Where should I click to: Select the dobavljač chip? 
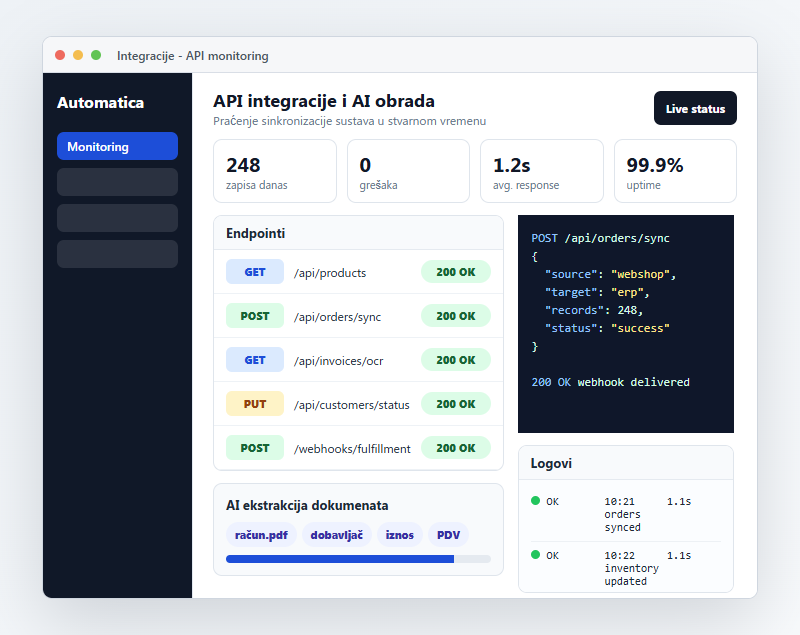pyautogui.click(x=337, y=535)
